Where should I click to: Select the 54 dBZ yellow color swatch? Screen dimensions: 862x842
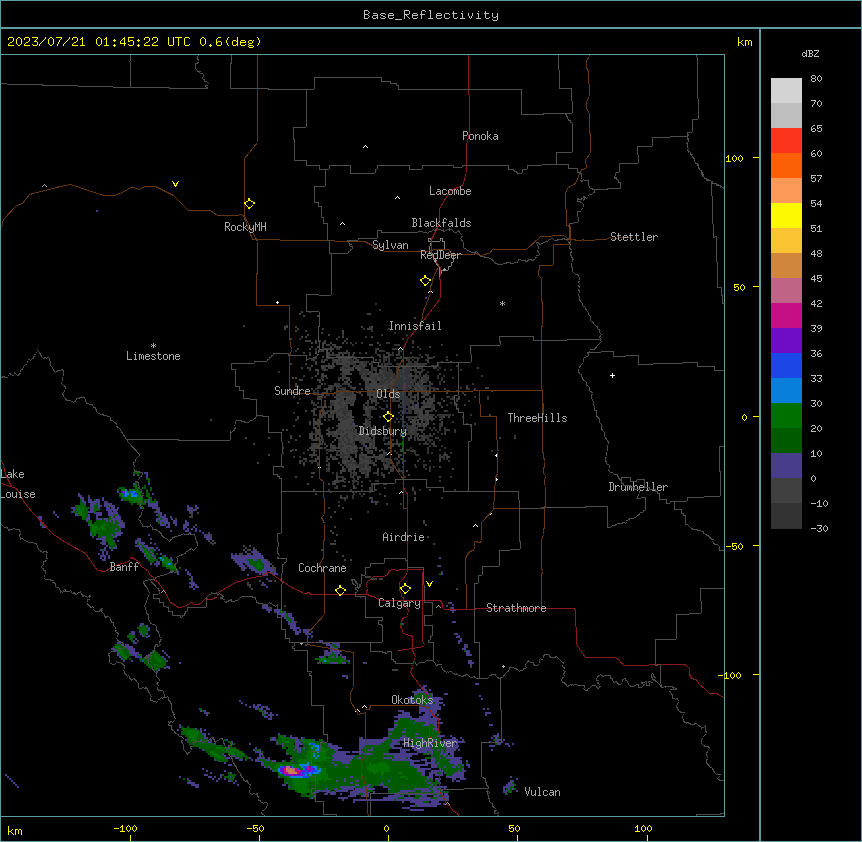pyautogui.click(x=786, y=215)
